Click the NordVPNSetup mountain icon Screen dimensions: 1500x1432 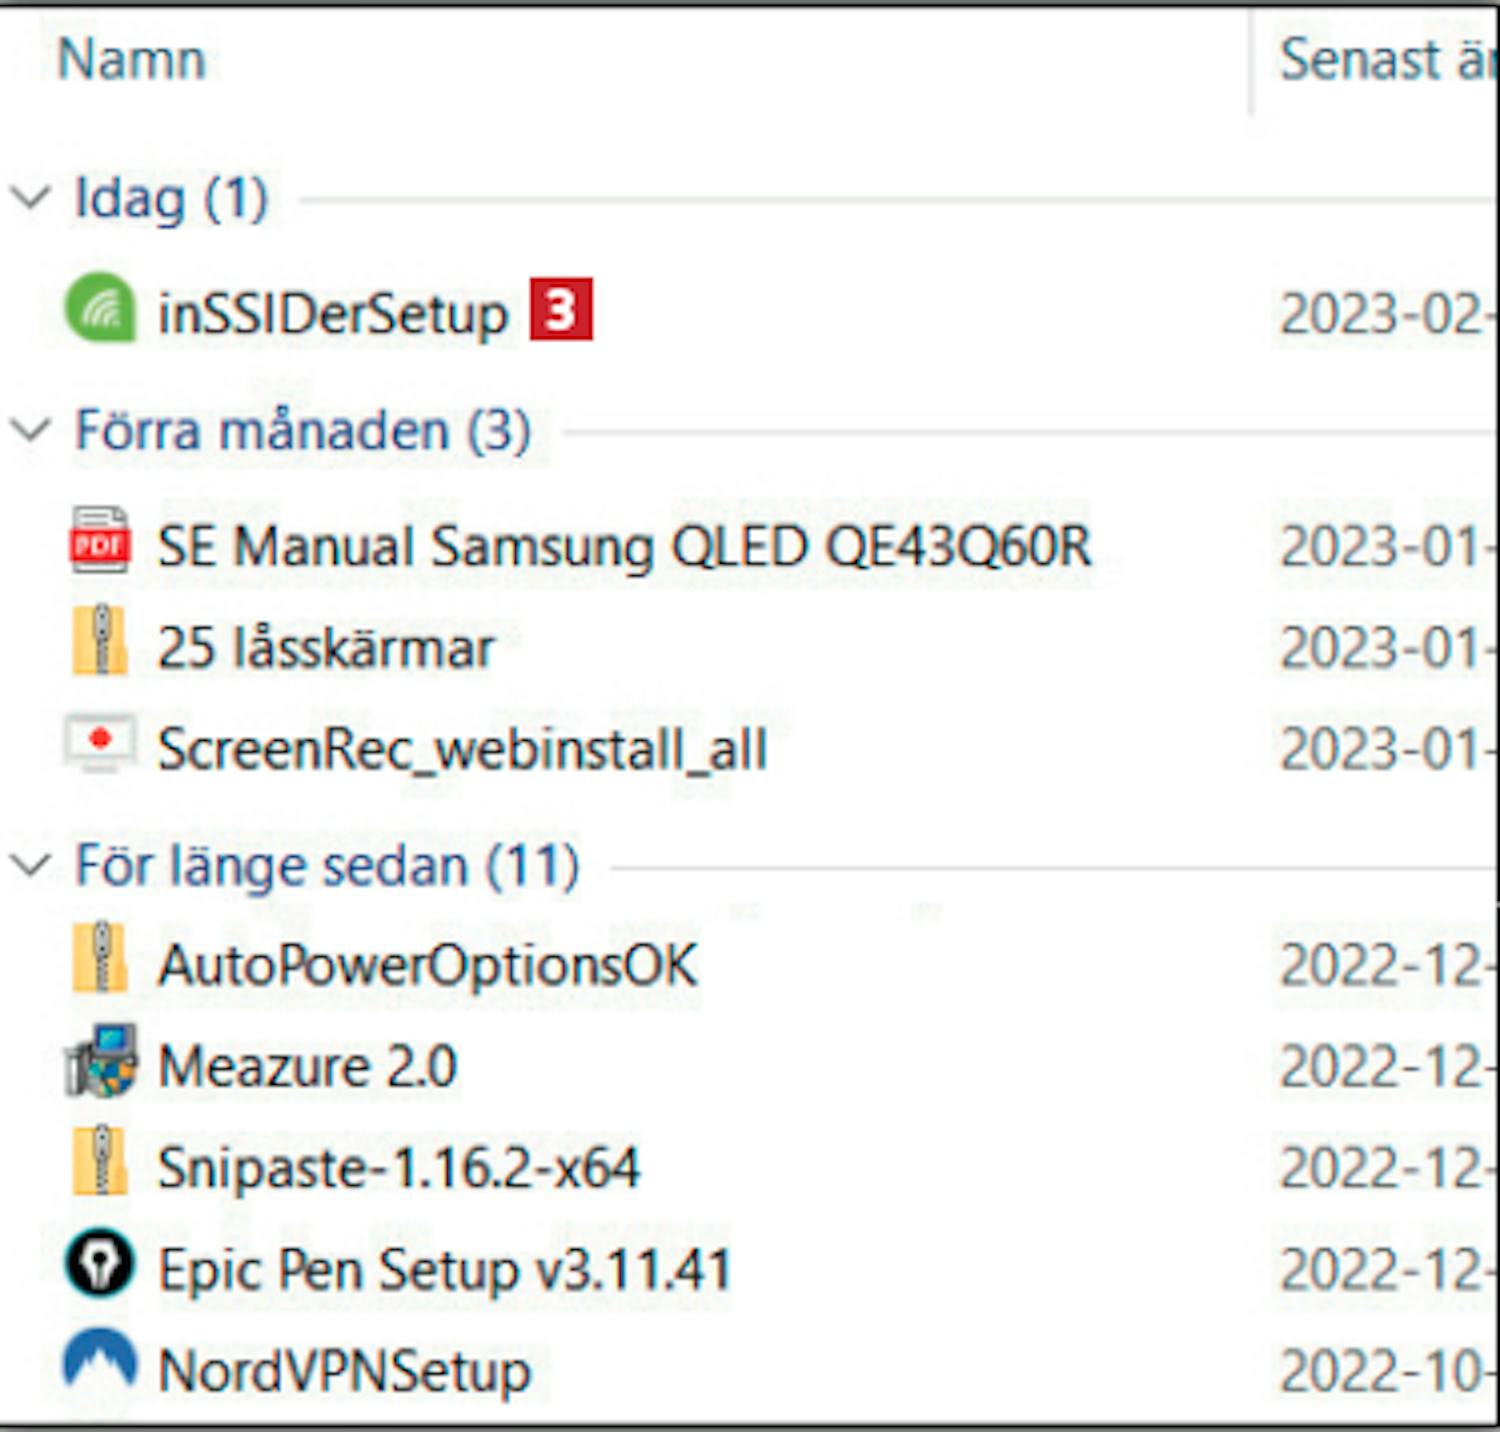coord(99,1363)
